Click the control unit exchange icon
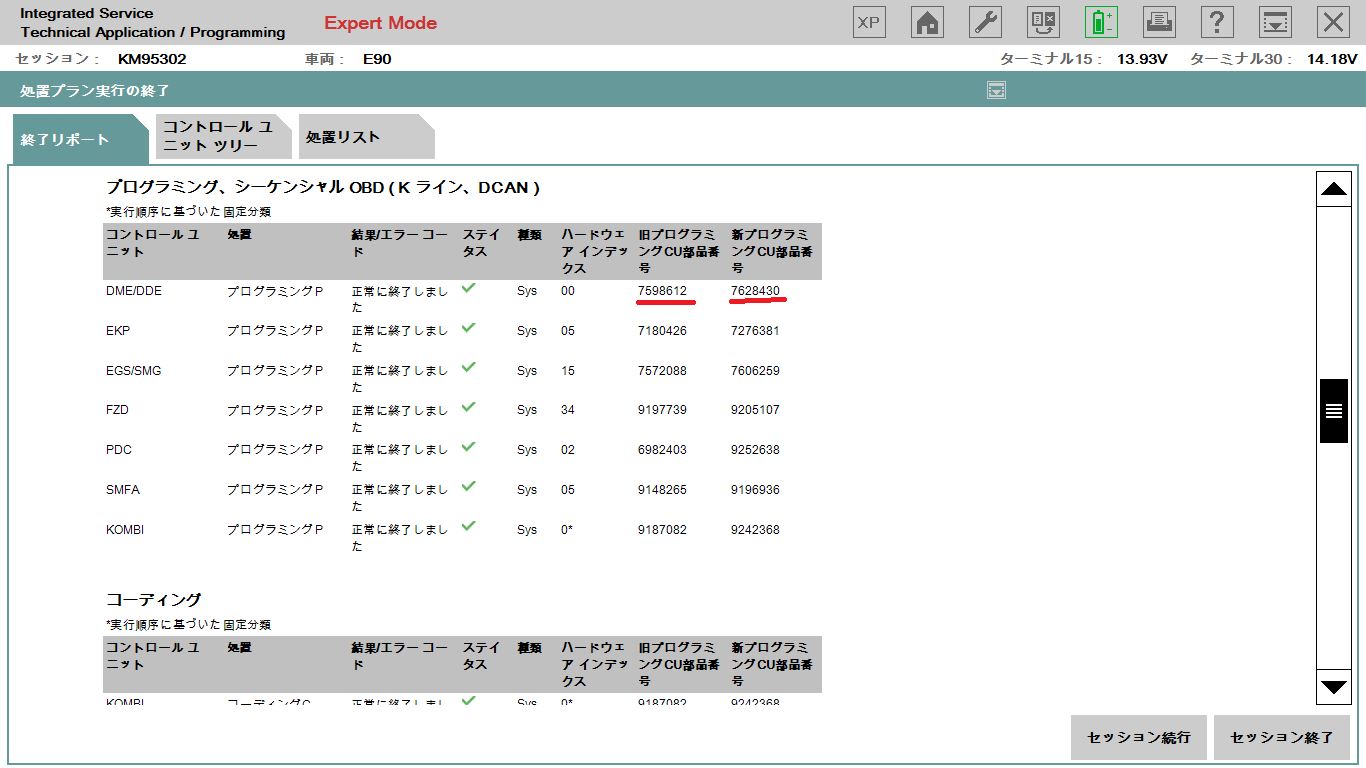1366x768 pixels. pyautogui.click(x=1043, y=22)
